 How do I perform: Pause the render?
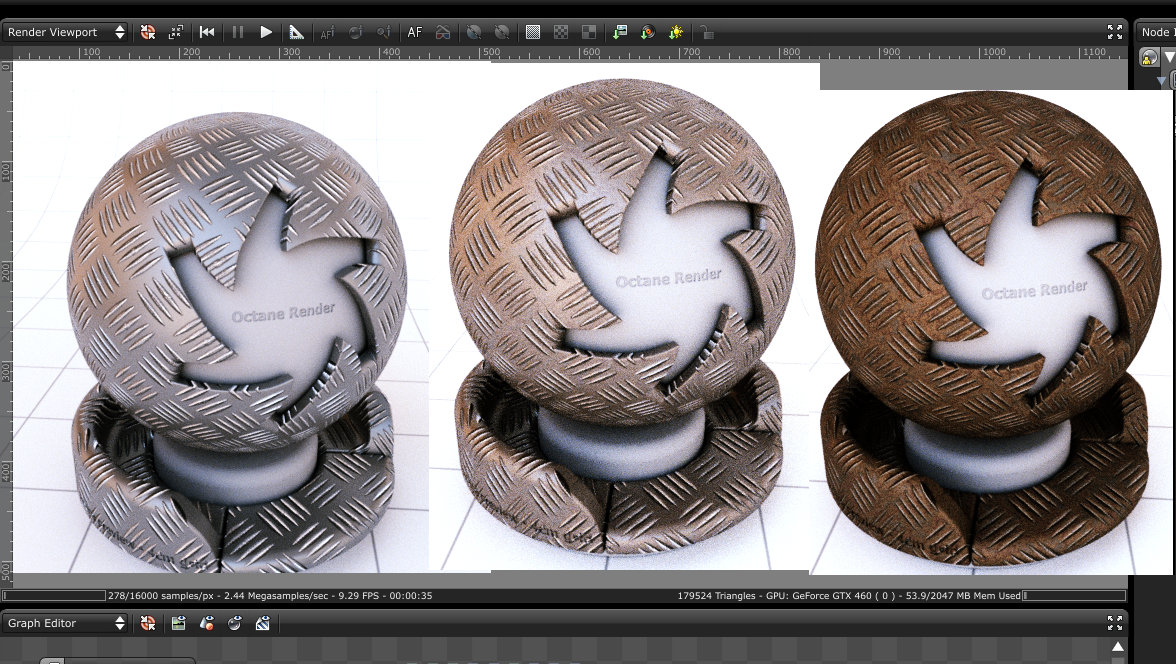click(238, 32)
